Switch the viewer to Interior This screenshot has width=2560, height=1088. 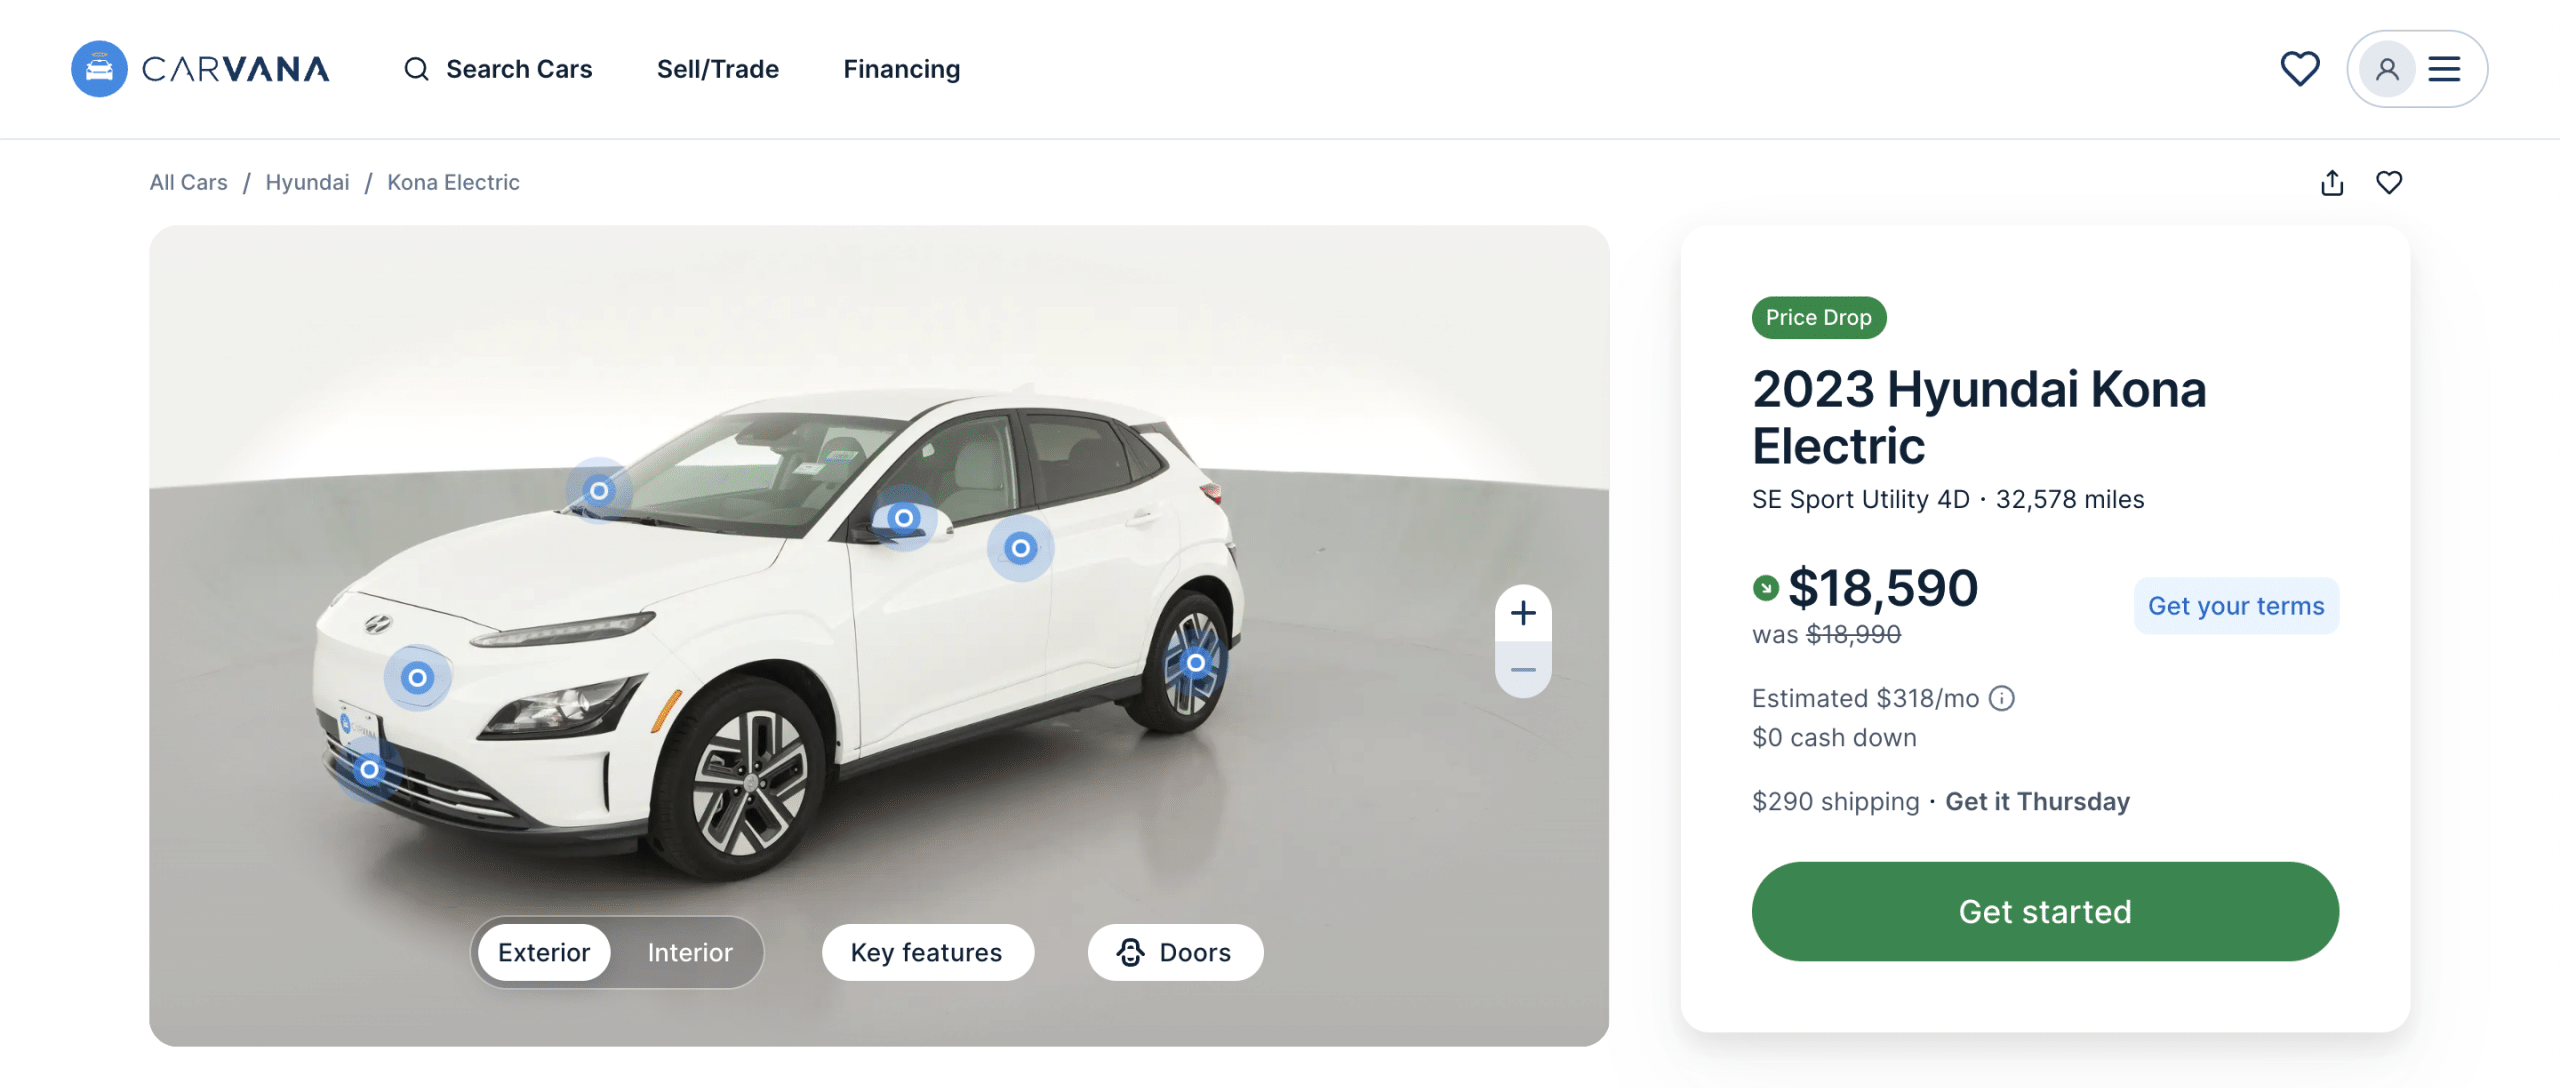(x=690, y=952)
